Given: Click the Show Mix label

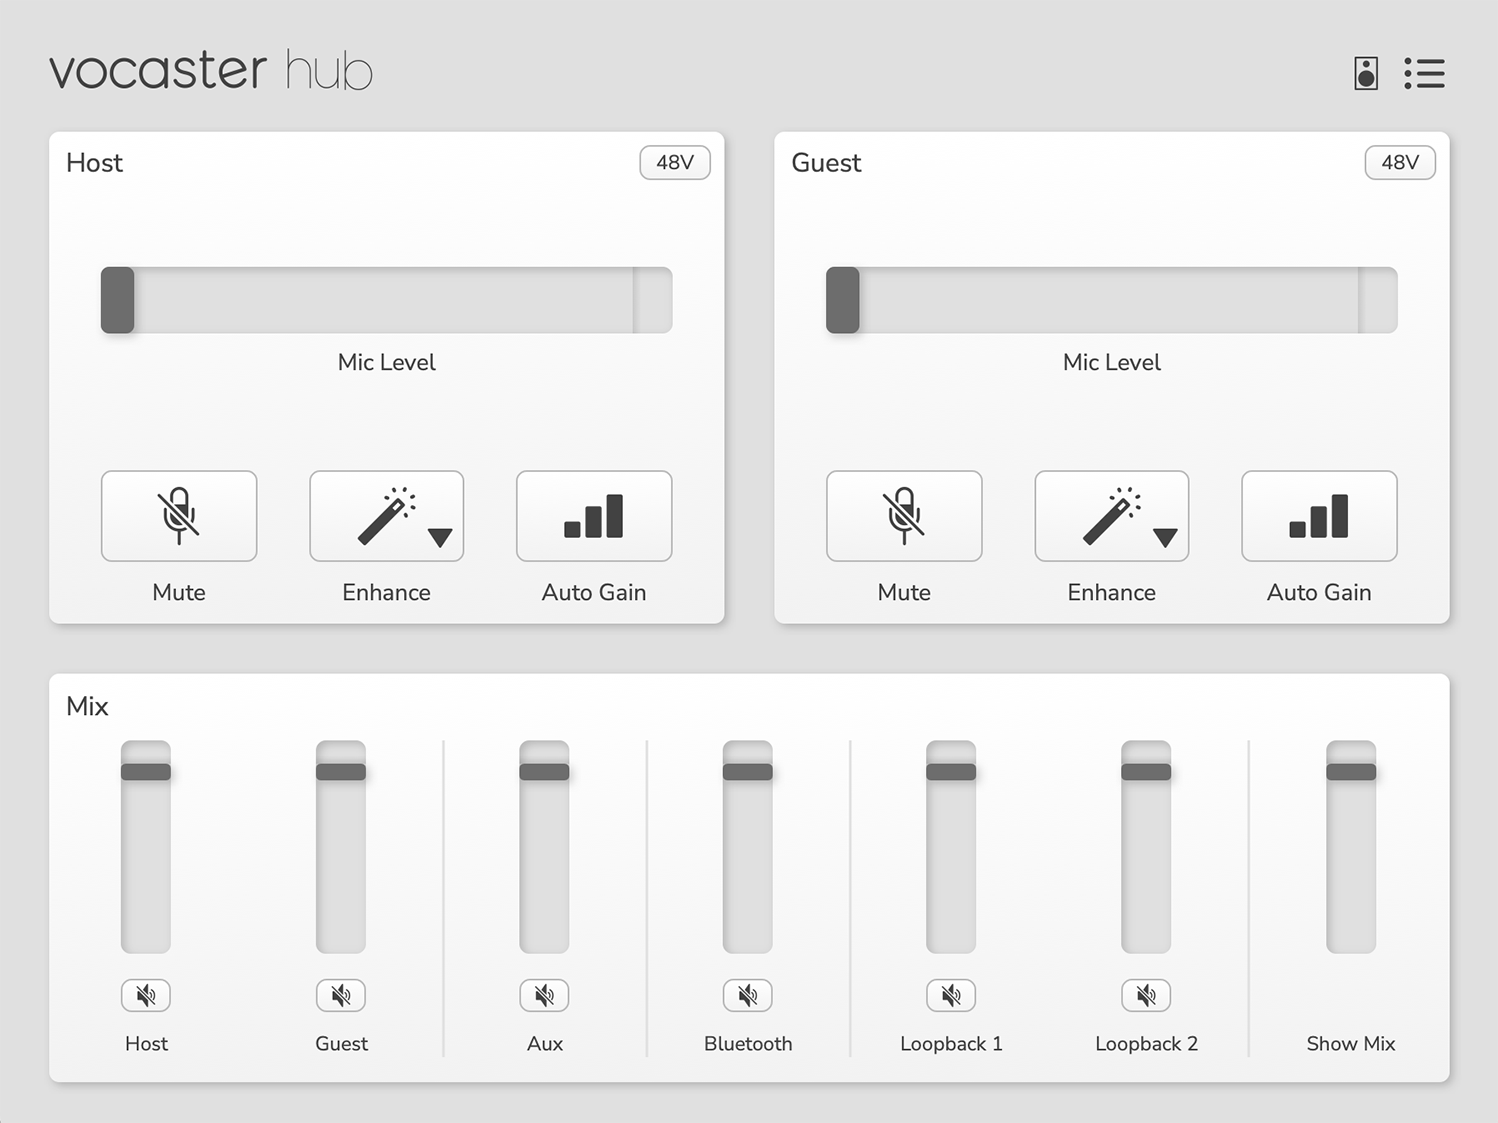Looking at the screenshot, I should point(1351,1043).
